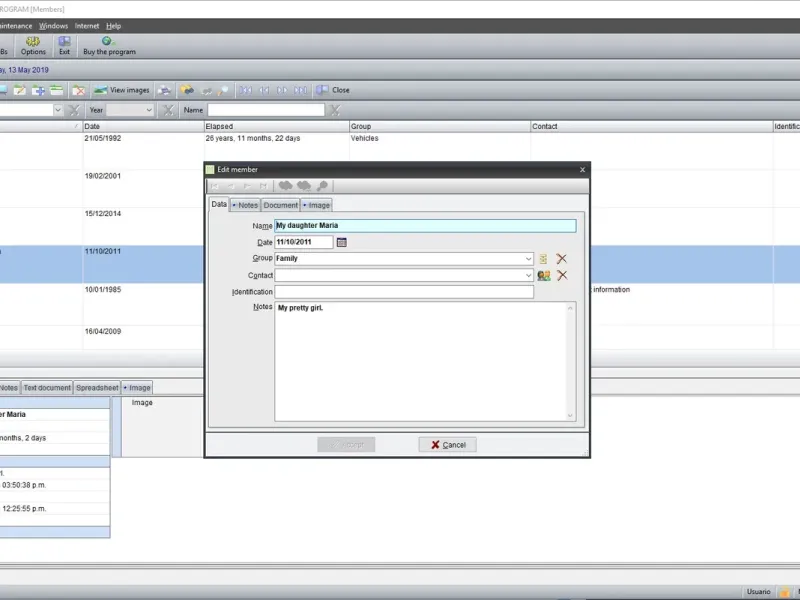The image size is (800, 600).
Task: Open Spreadsheet tab in lower panel
Action: pos(97,388)
